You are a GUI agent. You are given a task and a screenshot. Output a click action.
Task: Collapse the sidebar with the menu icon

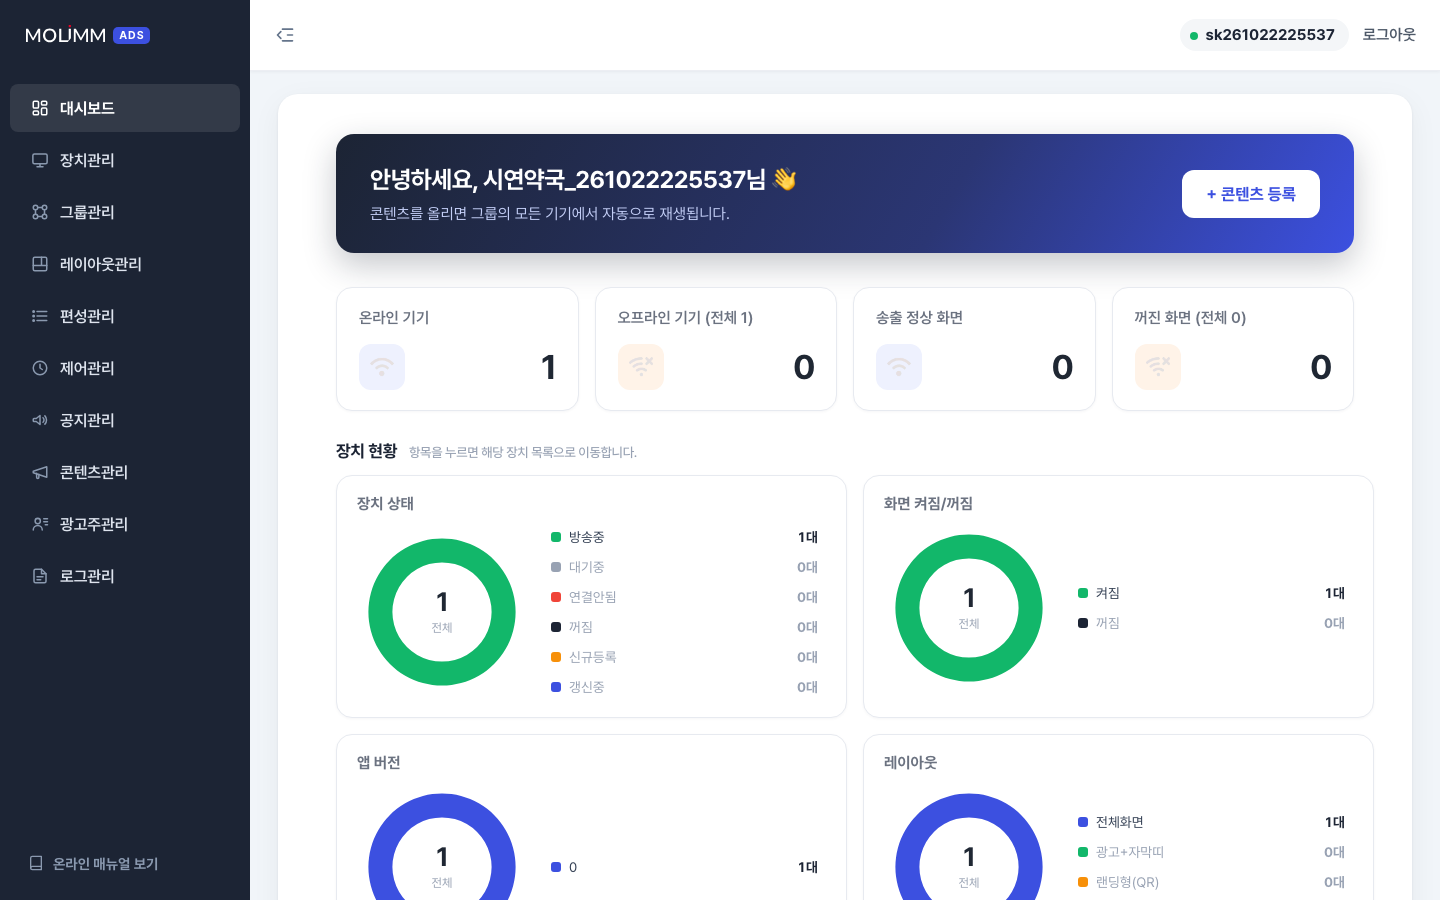point(285,35)
